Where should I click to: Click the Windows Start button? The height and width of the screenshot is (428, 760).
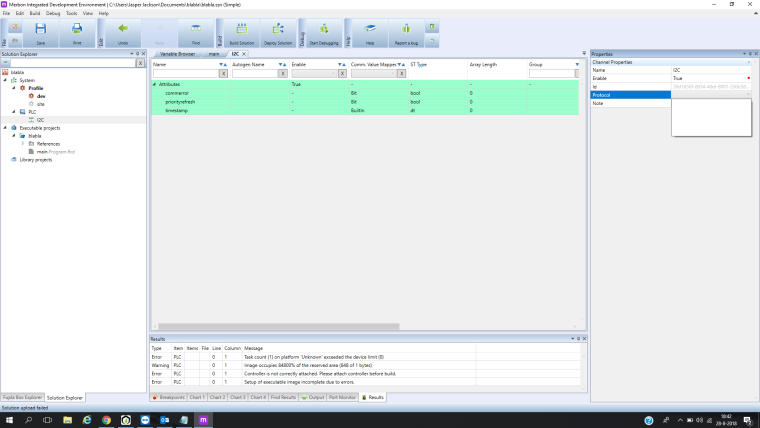8,420
